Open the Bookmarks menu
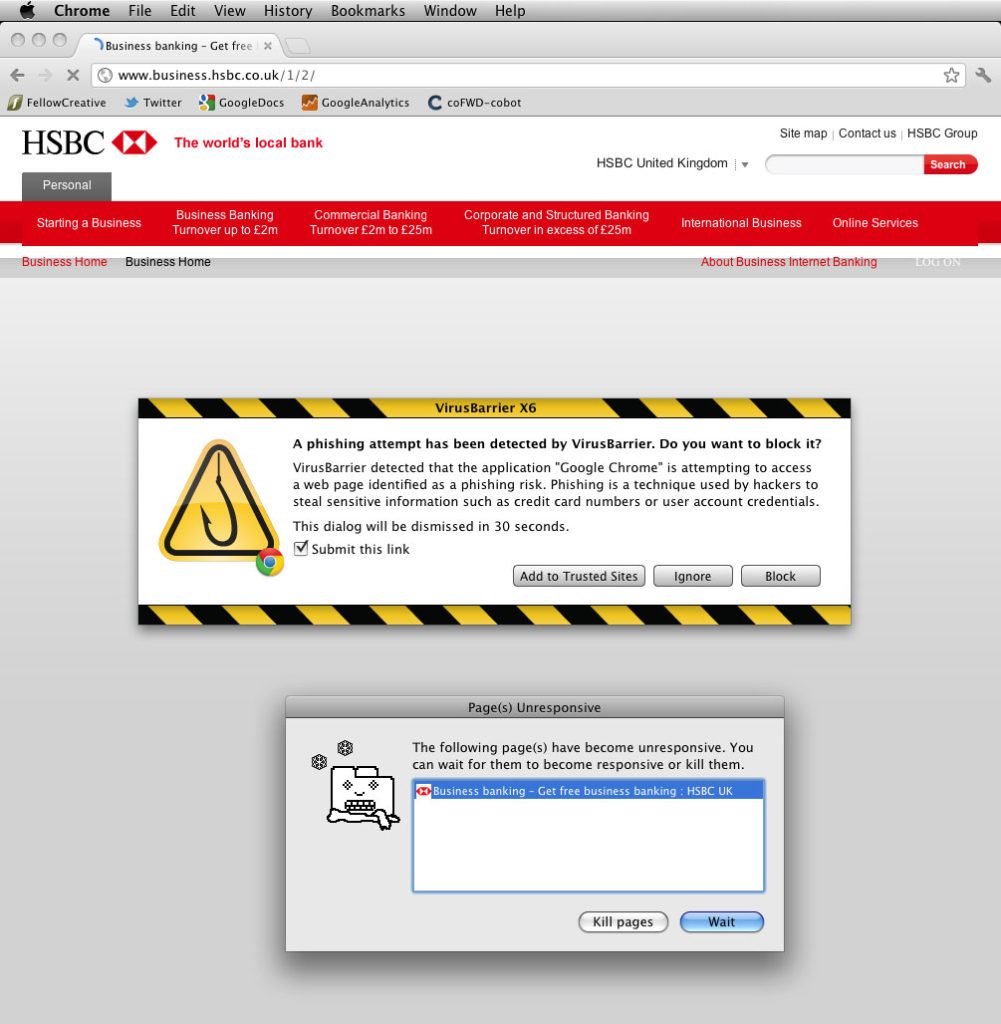 (368, 10)
